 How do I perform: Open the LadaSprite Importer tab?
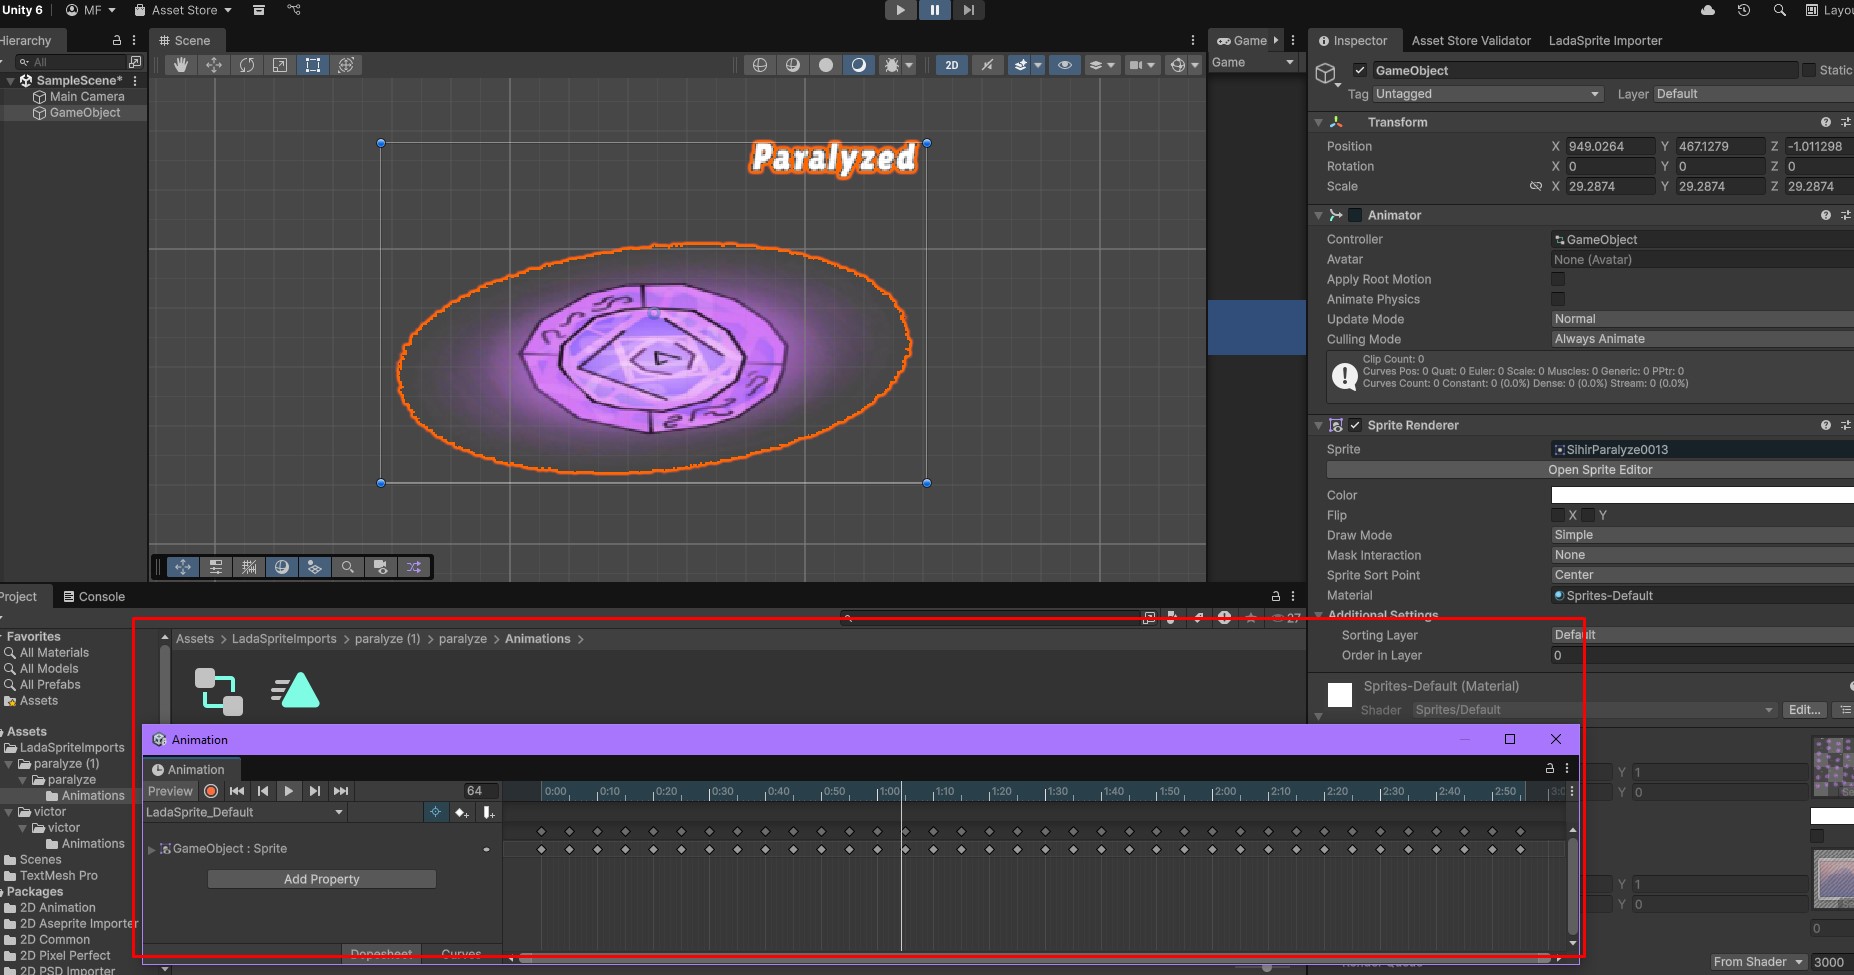click(x=1604, y=40)
